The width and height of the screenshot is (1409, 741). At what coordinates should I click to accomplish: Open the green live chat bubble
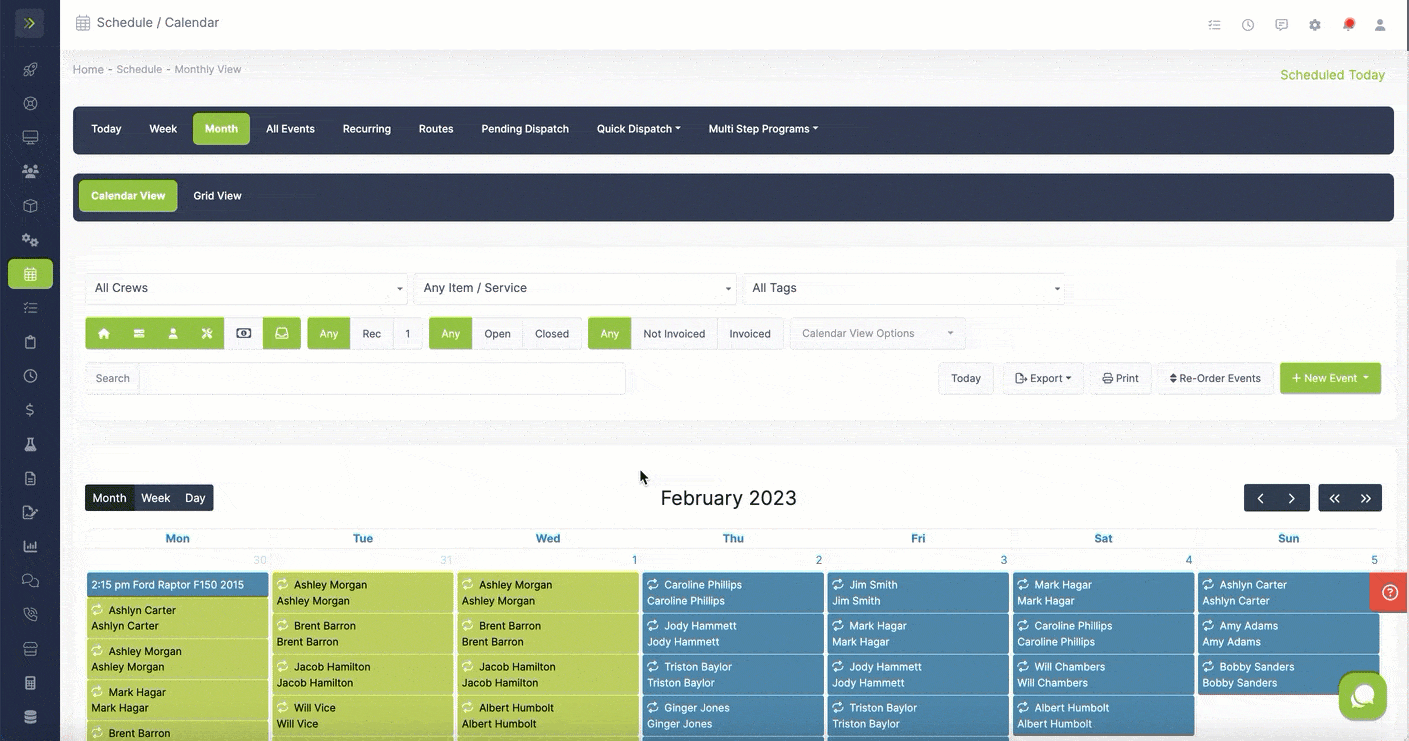(1363, 697)
